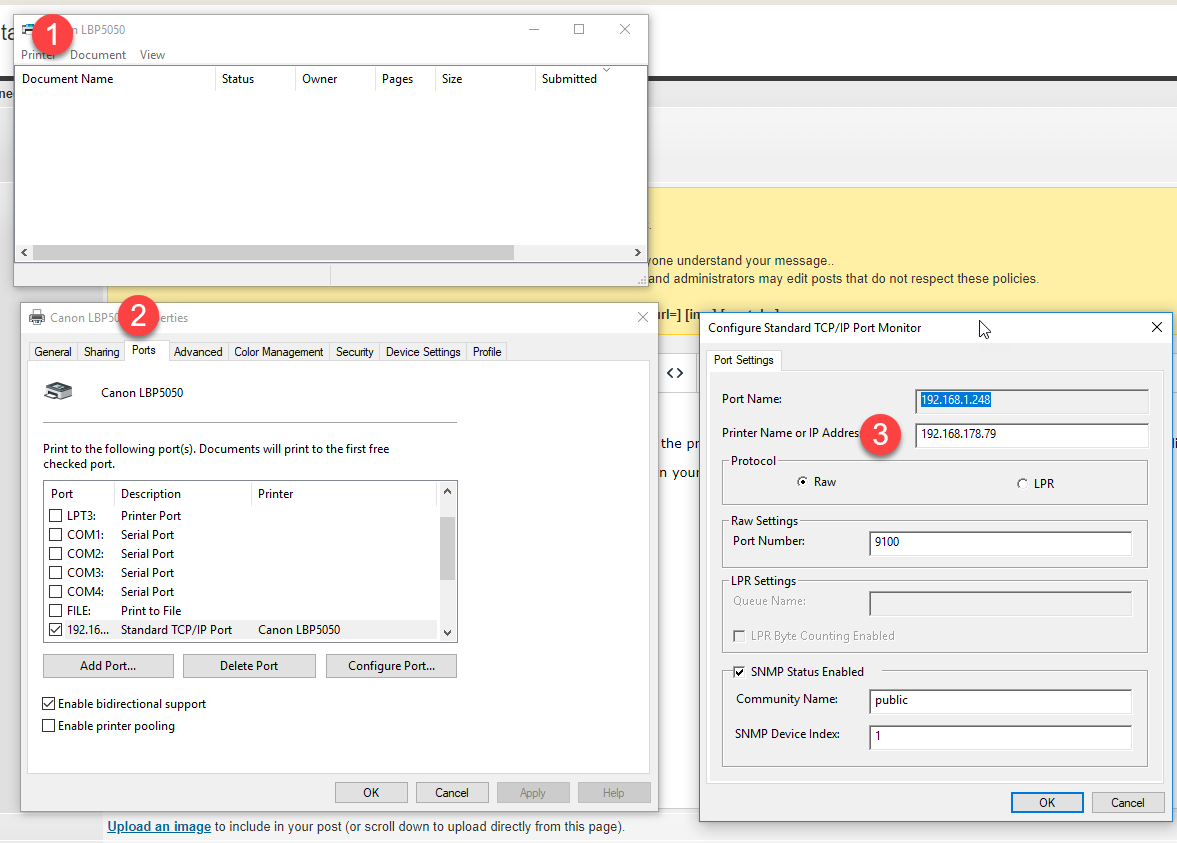Click the Delete Port button
The image size is (1177, 843).
[x=249, y=666]
